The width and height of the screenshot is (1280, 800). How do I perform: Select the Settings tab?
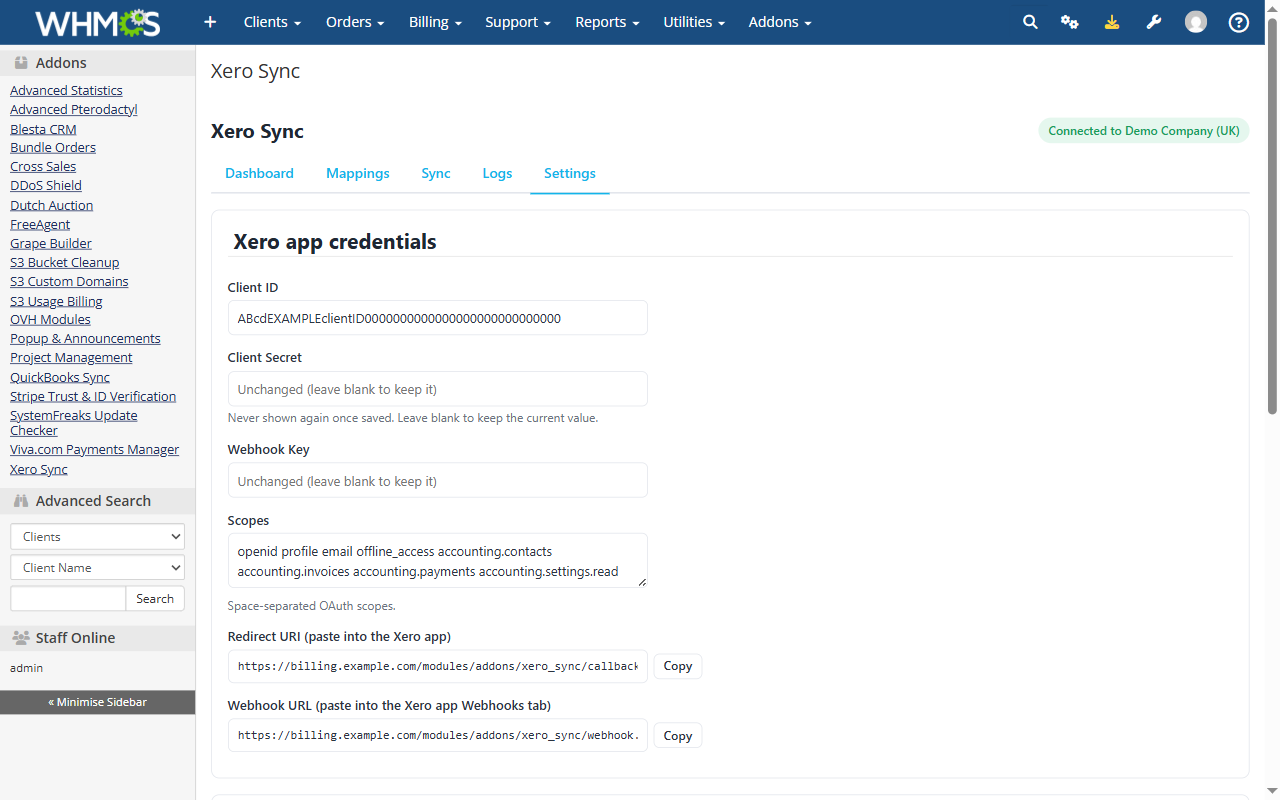(570, 173)
